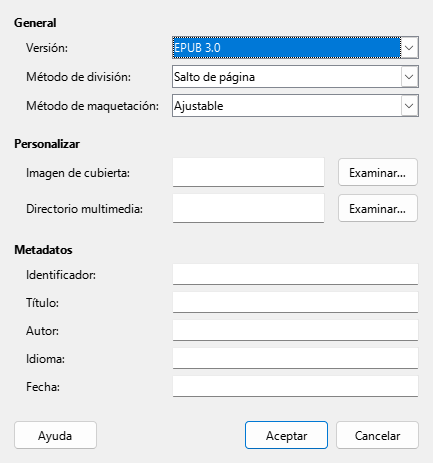The image size is (433, 463).
Task: Click the Método de división label
Action: click(x=79, y=77)
